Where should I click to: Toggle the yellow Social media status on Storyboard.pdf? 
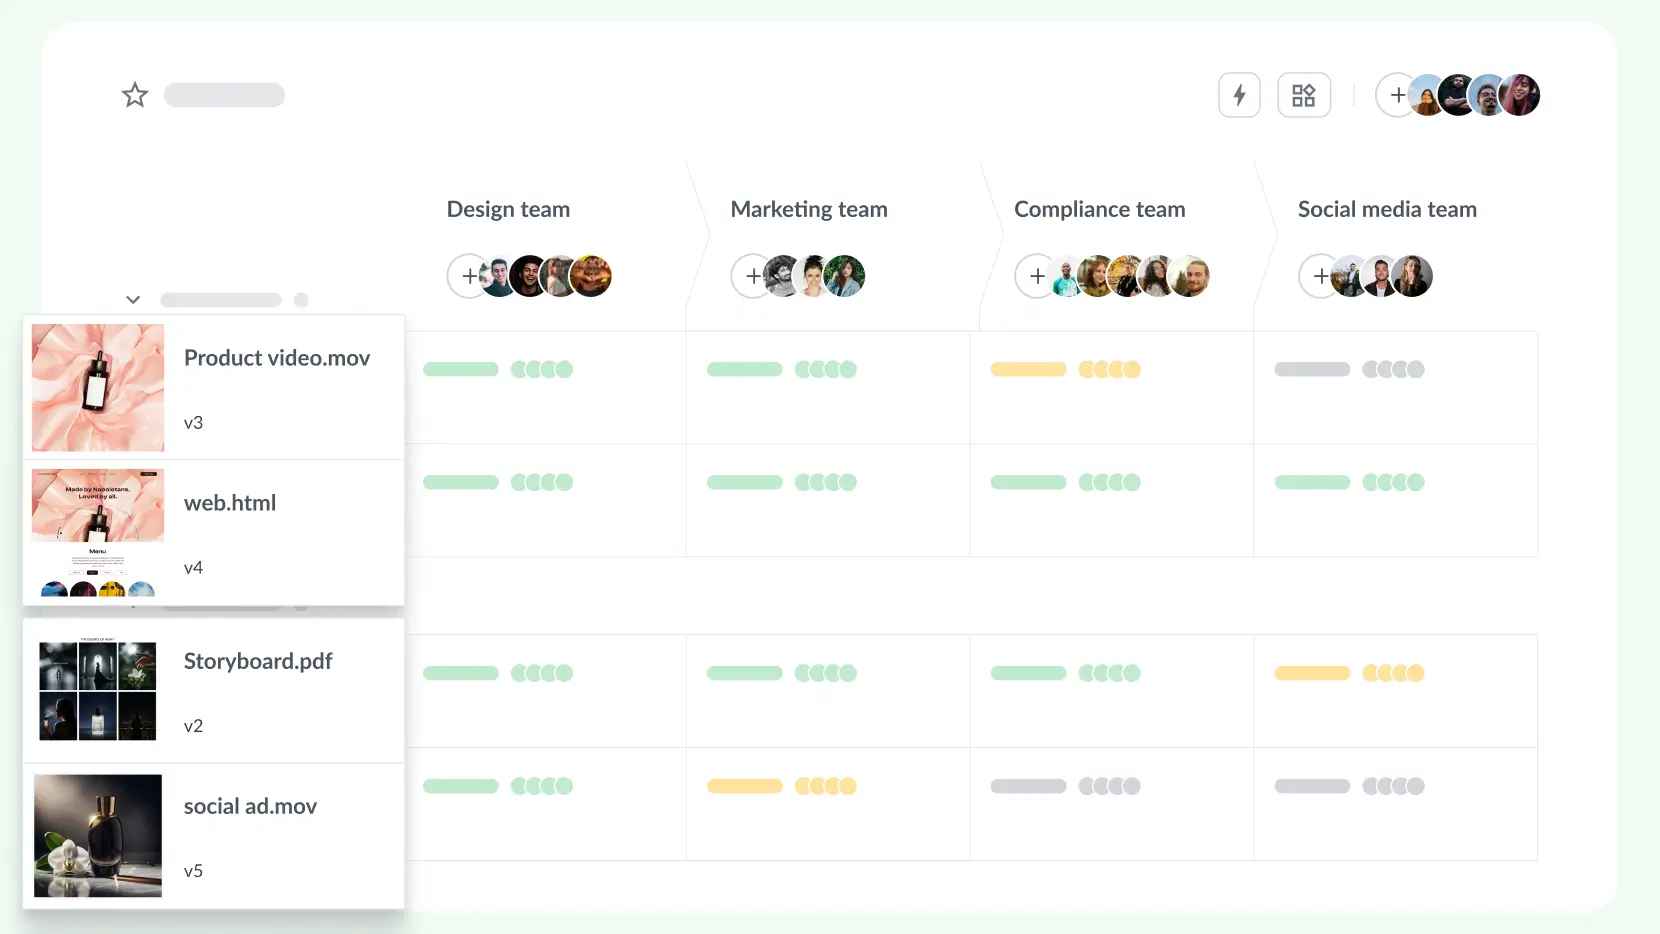[1311, 673]
